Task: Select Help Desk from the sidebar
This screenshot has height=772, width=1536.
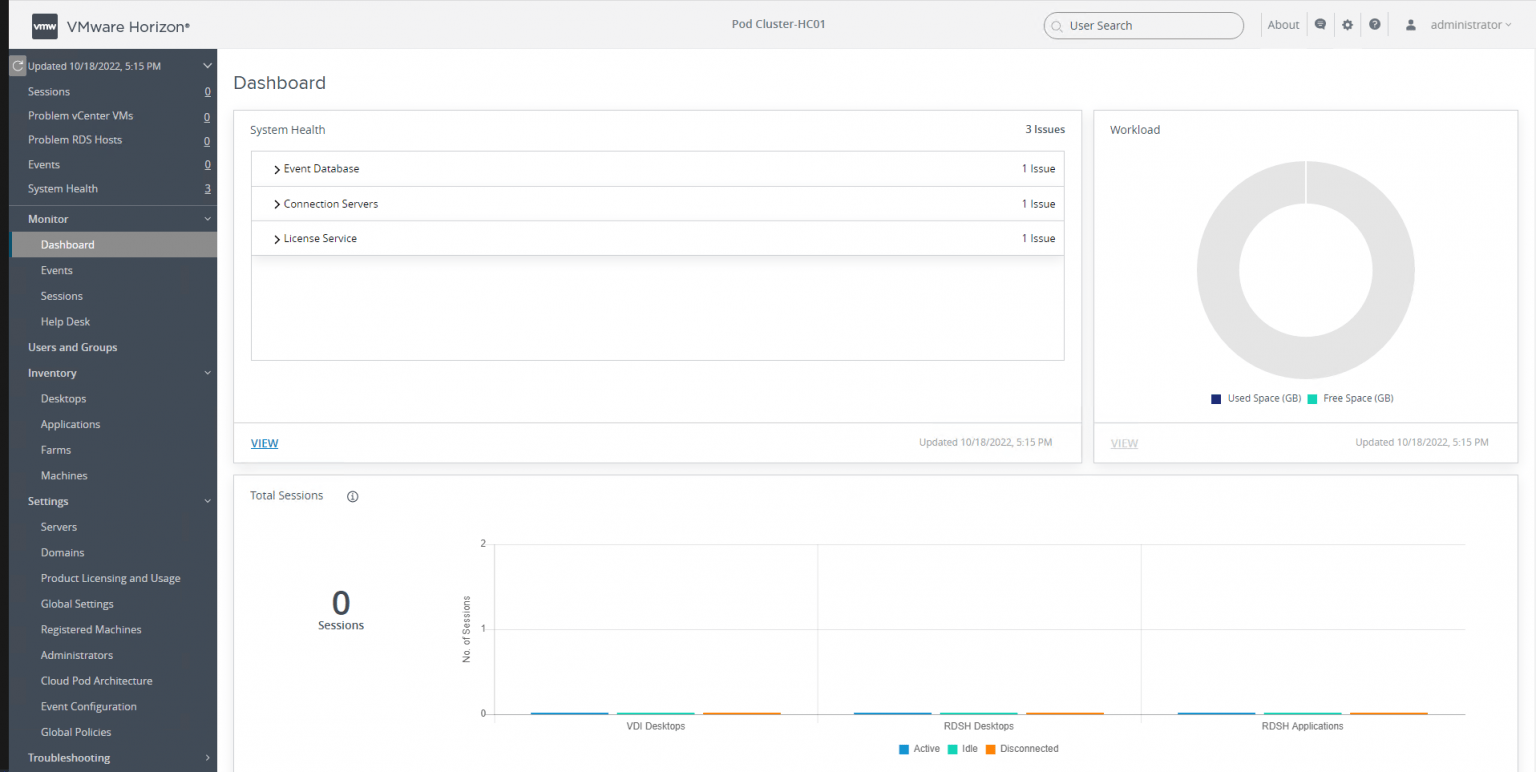Action: (x=64, y=321)
